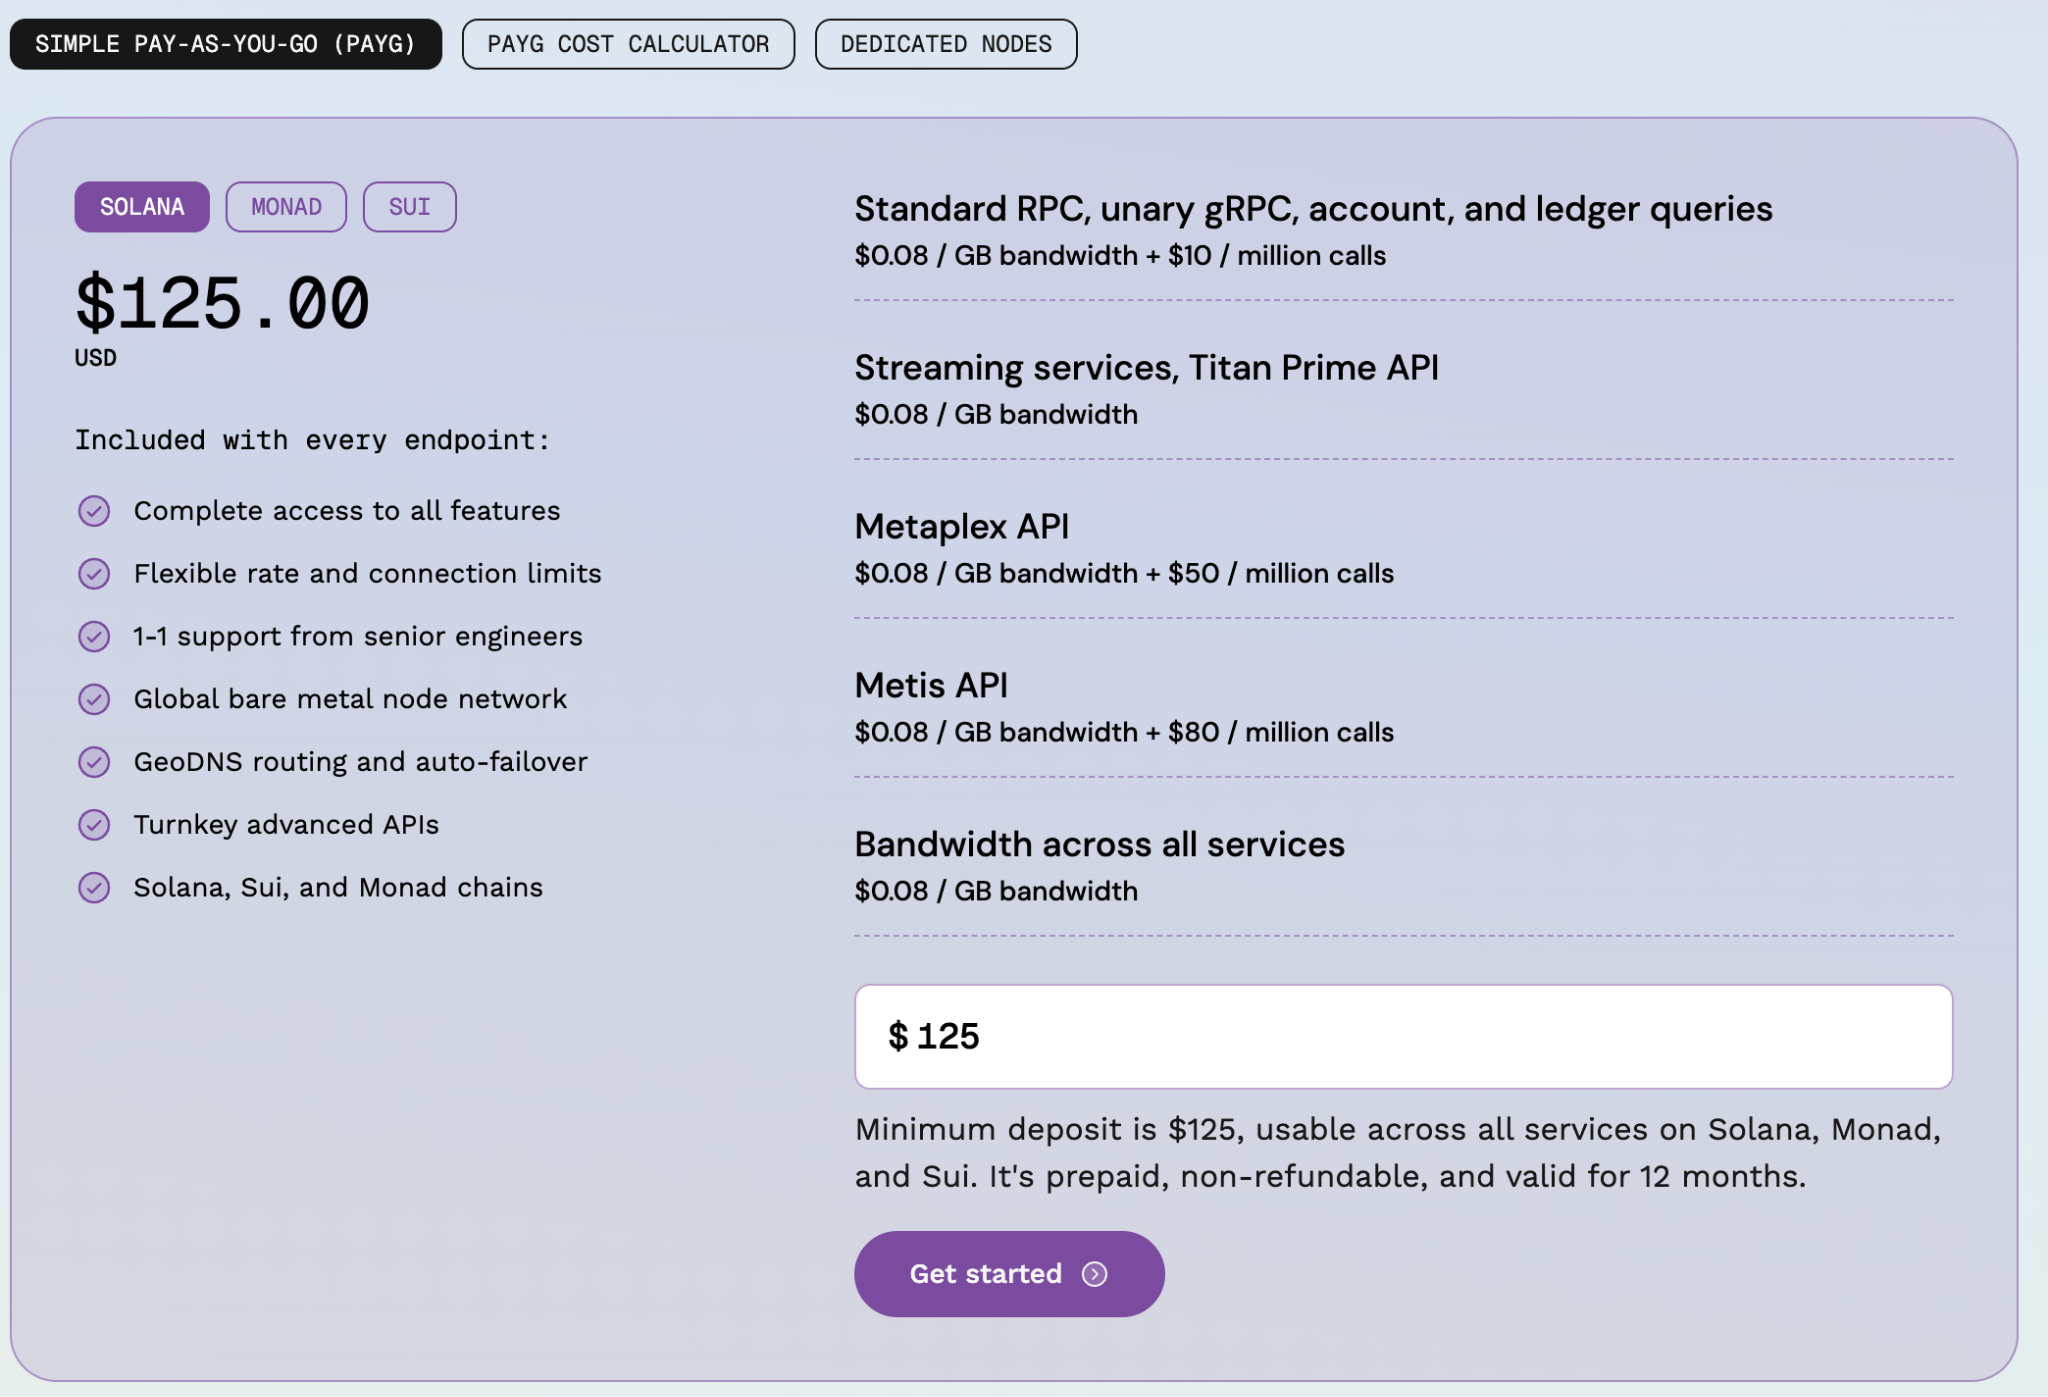Click the price under Streaming services heading
The height and width of the screenshot is (1397, 2048).
coord(996,415)
